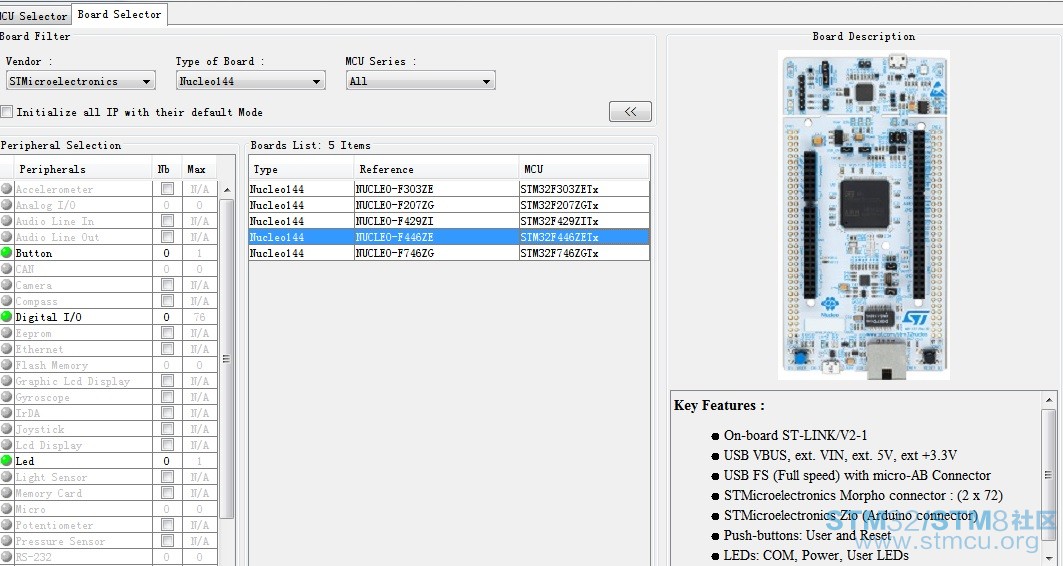This screenshot has height=566, width=1063.
Task: Tick the Ethernet checkbox
Action: point(167,348)
